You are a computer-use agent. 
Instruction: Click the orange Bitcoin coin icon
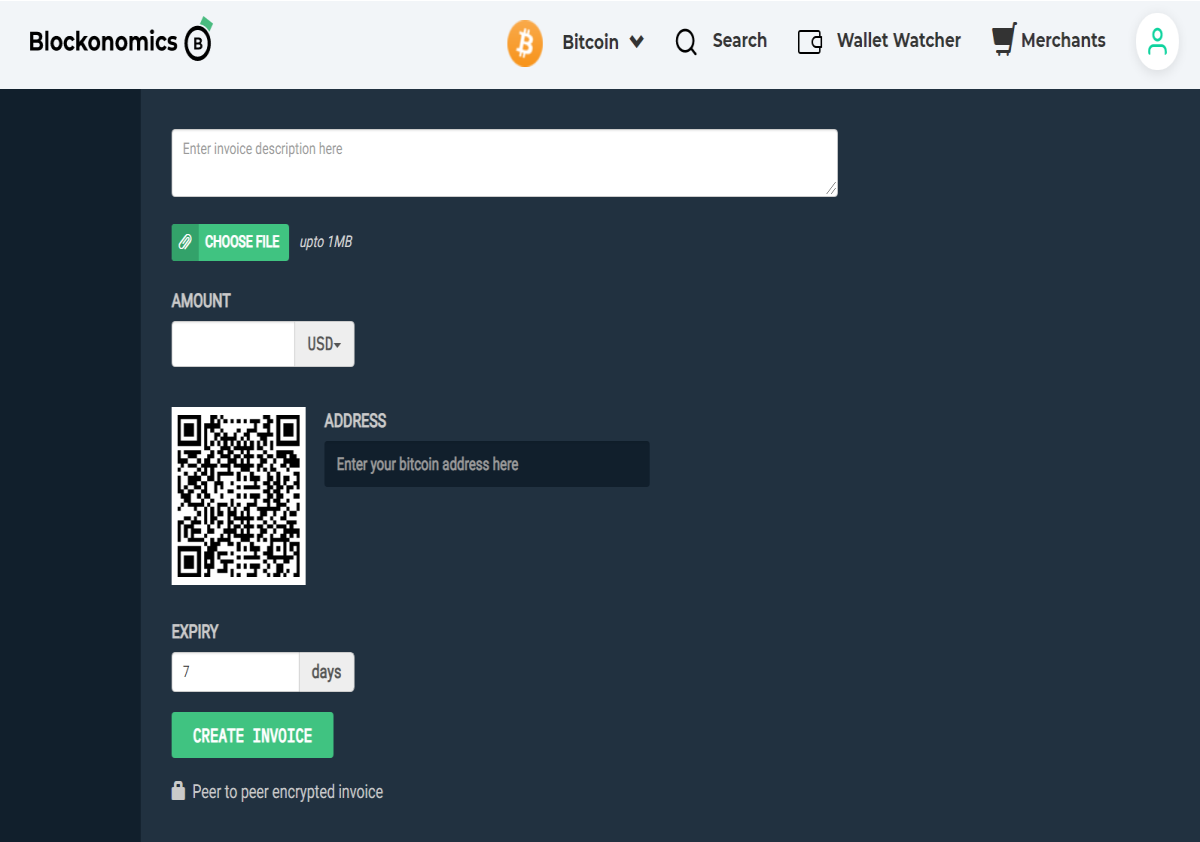525,44
